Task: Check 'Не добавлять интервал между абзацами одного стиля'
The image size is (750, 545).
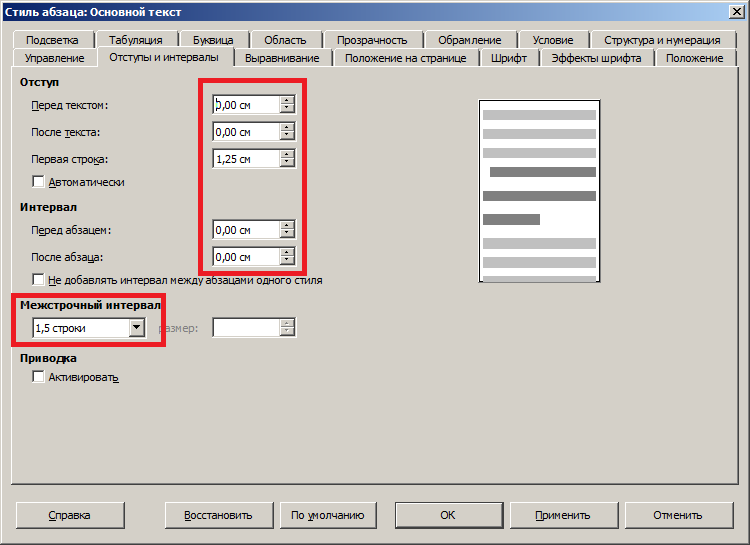Action: (39, 280)
